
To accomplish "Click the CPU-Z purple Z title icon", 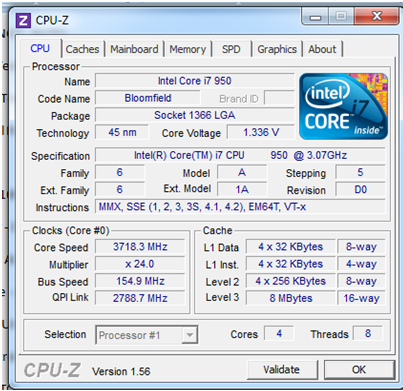I will point(23,21).
